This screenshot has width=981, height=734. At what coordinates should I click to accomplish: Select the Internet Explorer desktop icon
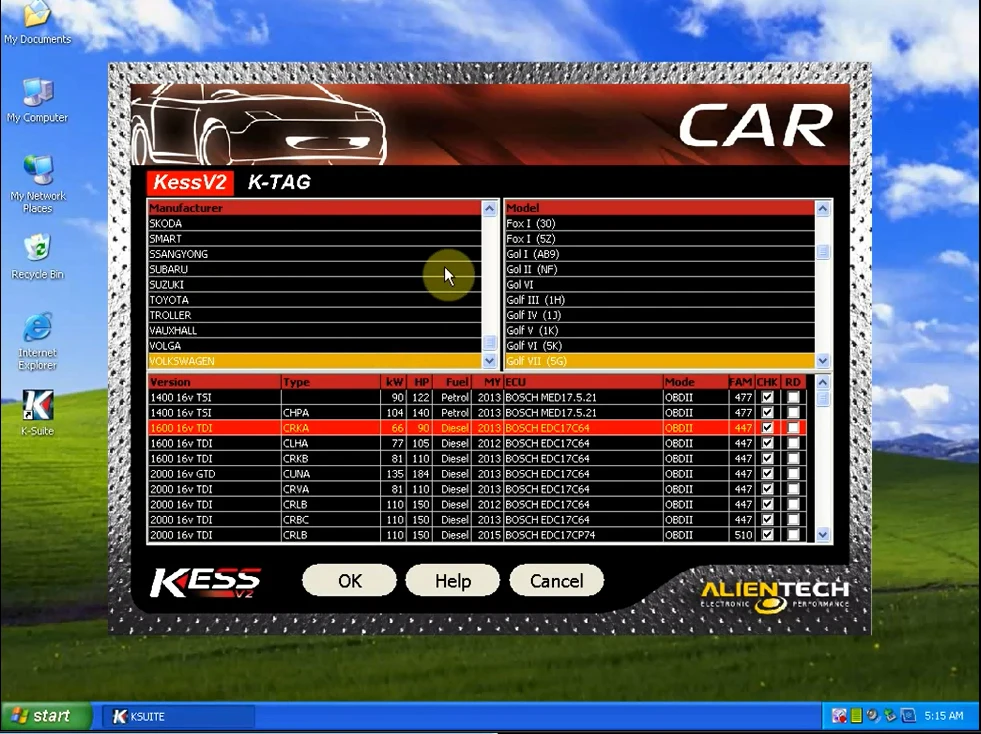point(38,342)
